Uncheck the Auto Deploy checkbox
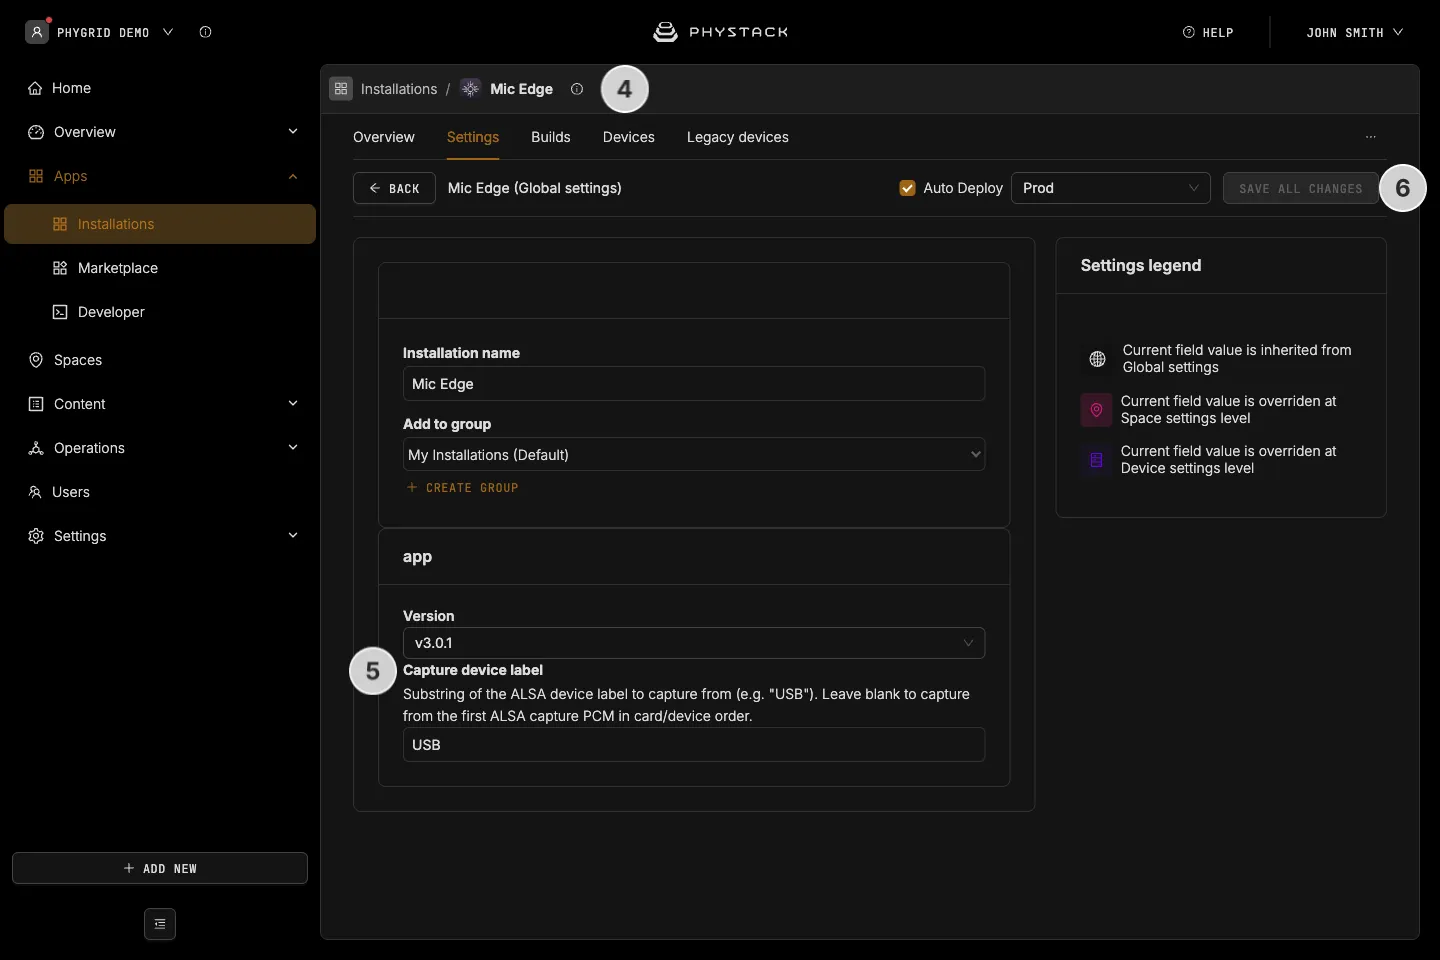Screen dimensions: 1440x960 click(x=908, y=188)
